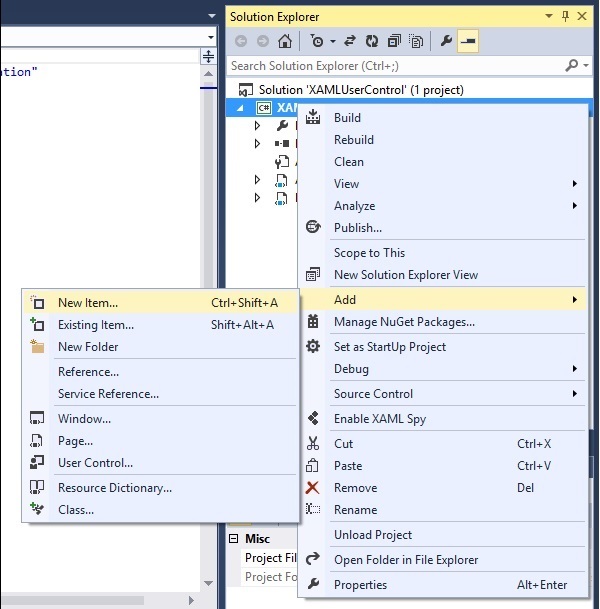Image resolution: width=600 pixels, height=609 pixels.
Task: Click the editor horizontal scrollbar right arrow
Action: (x=191, y=600)
